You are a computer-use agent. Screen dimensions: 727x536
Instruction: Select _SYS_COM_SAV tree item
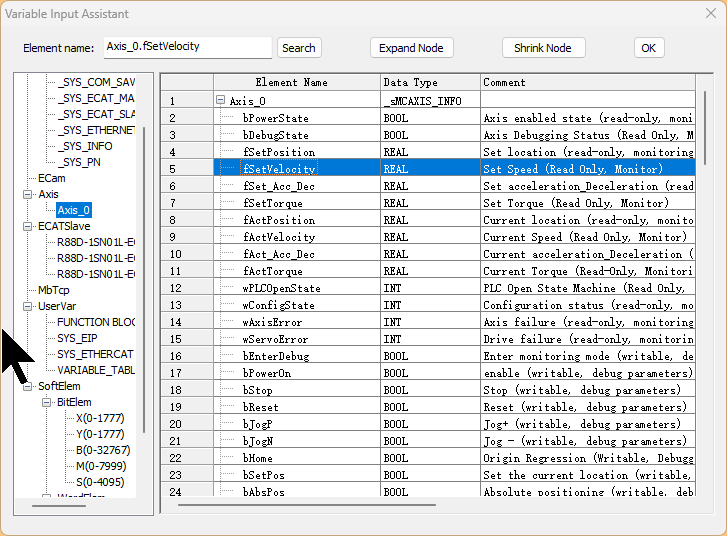click(96, 82)
